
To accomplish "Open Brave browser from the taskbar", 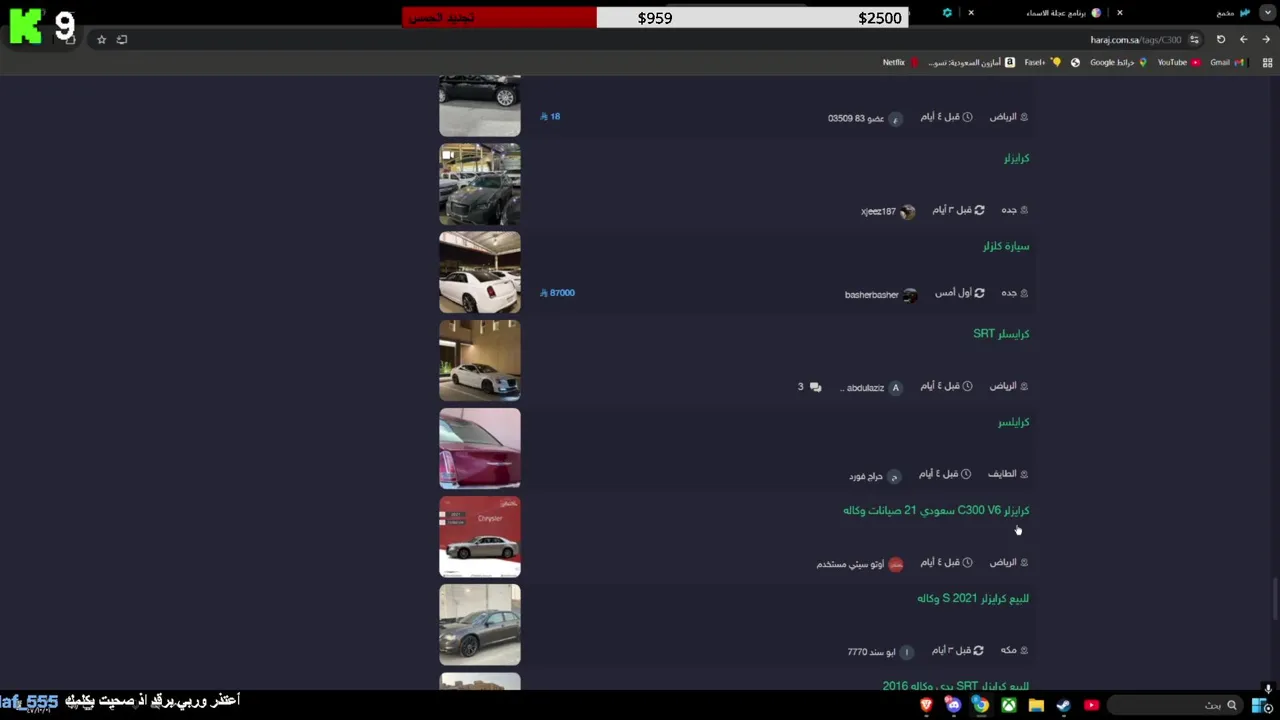I will pos(926,705).
